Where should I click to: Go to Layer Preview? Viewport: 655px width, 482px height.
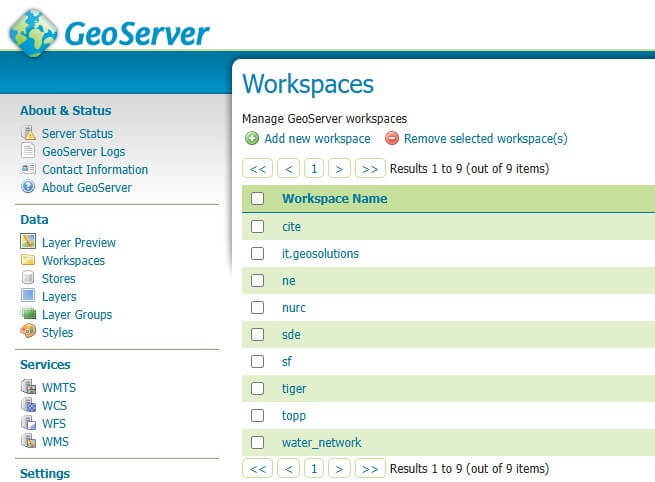(x=79, y=243)
